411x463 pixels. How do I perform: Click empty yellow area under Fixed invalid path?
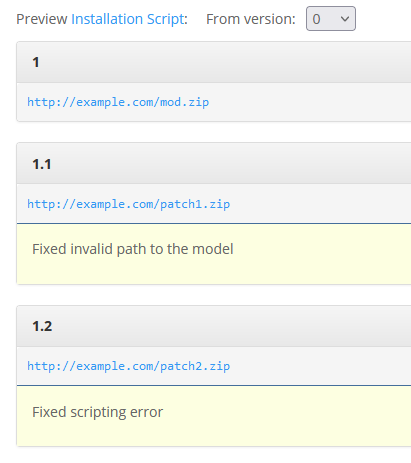[213, 271]
